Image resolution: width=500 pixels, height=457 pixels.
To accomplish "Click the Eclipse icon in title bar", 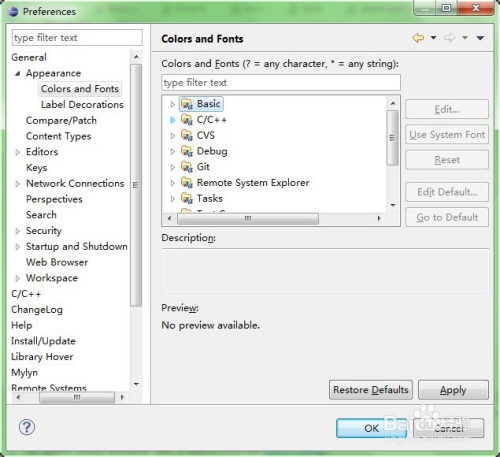I will coord(13,12).
